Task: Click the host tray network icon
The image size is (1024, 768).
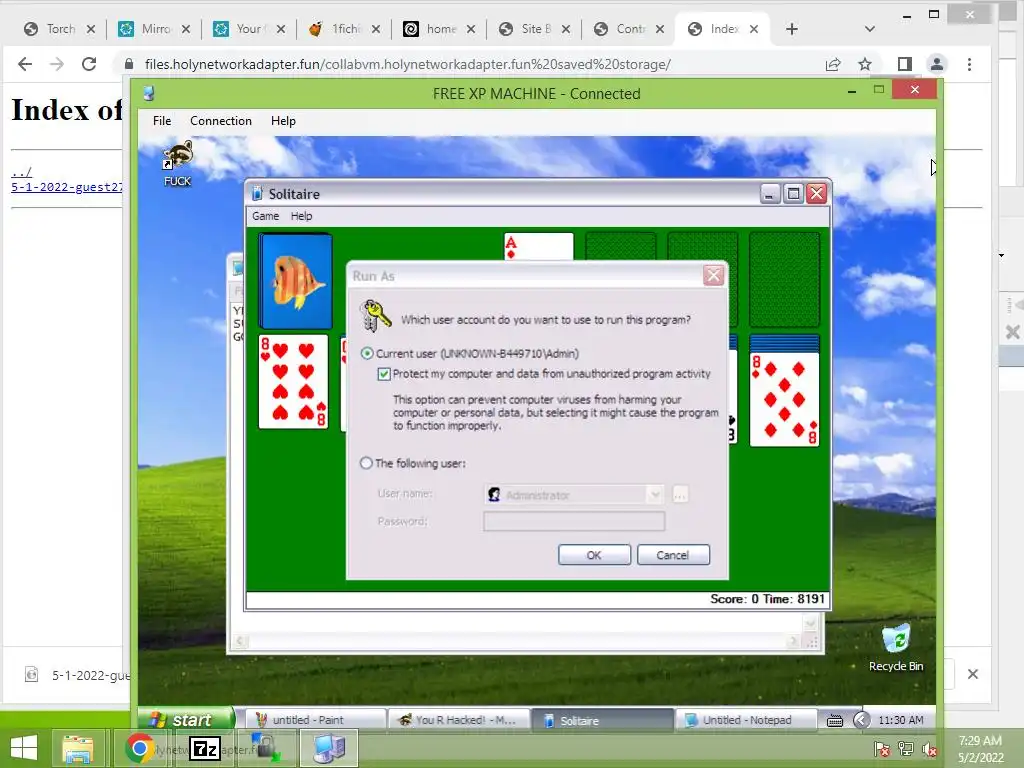Action: click(x=906, y=749)
